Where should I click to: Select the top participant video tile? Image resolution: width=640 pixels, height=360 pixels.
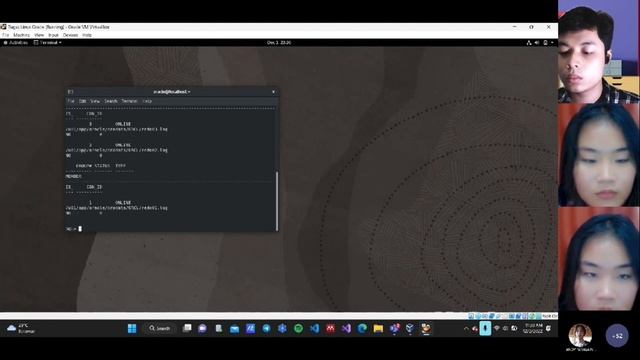pyautogui.click(x=599, y=51)
